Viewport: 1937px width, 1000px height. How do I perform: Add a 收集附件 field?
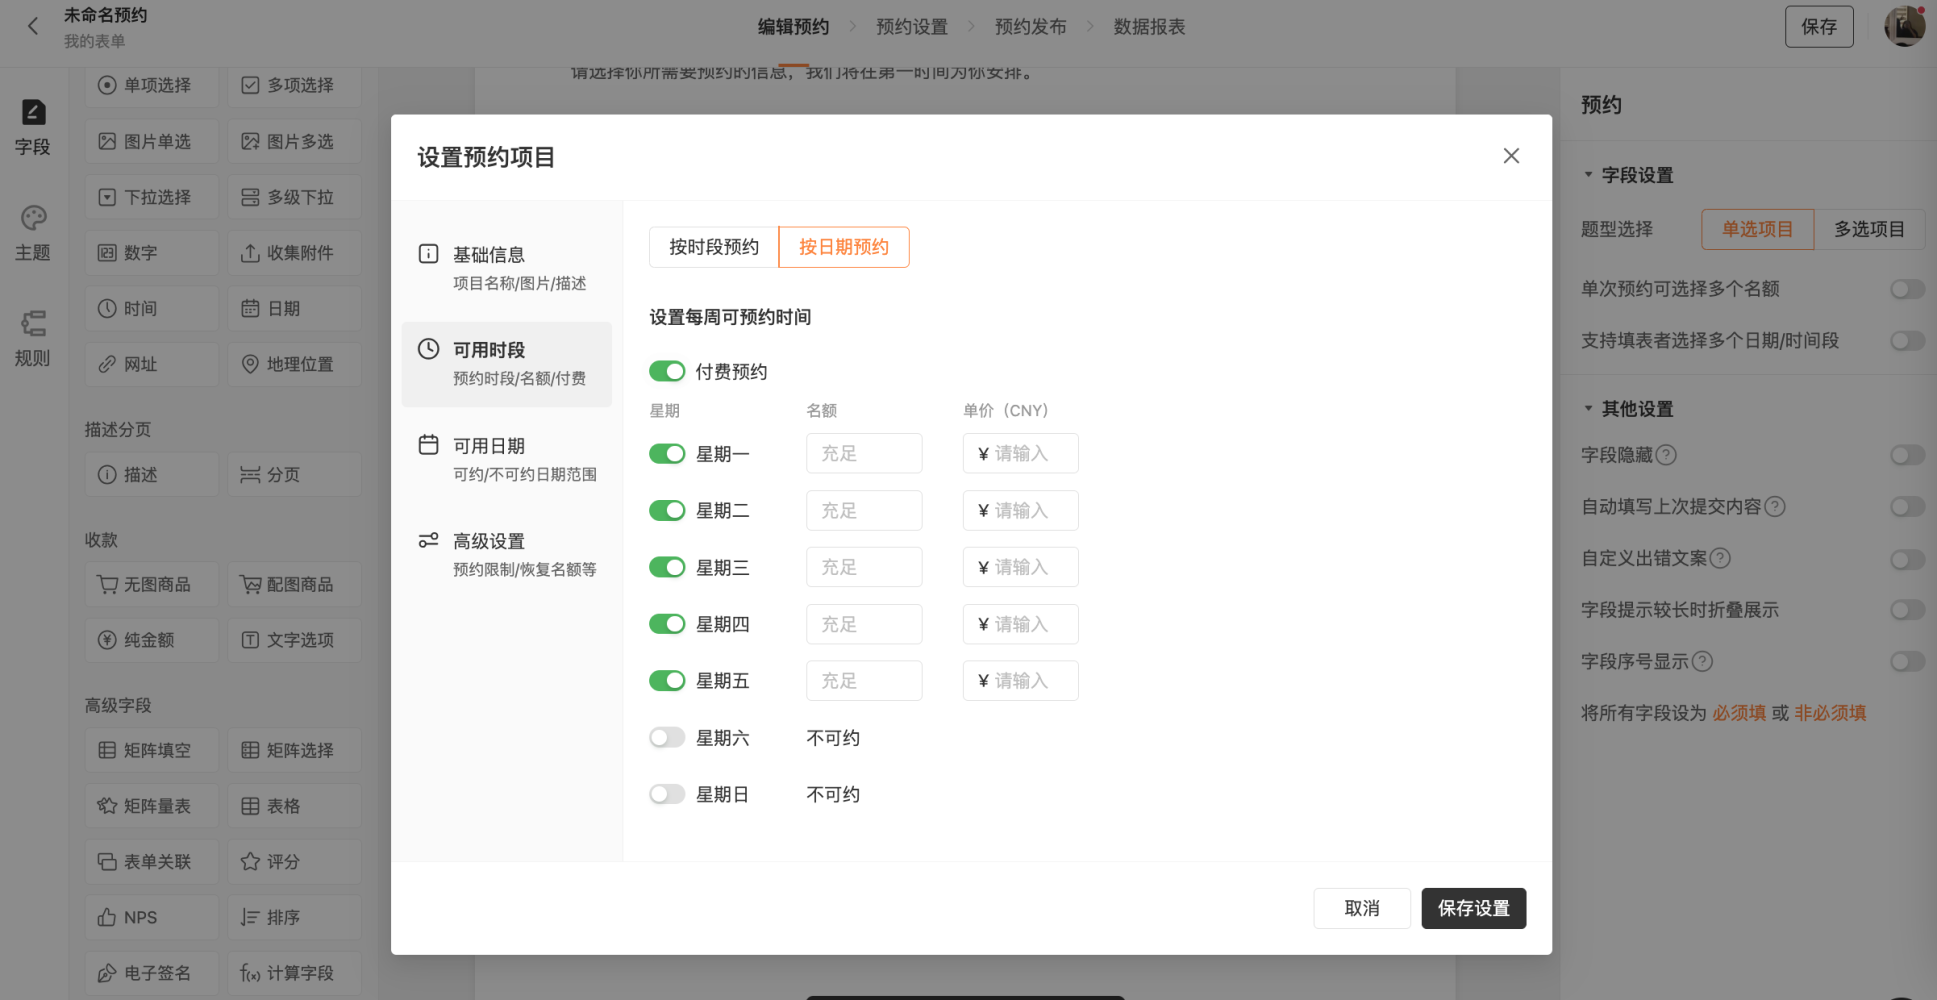(295, 253)
